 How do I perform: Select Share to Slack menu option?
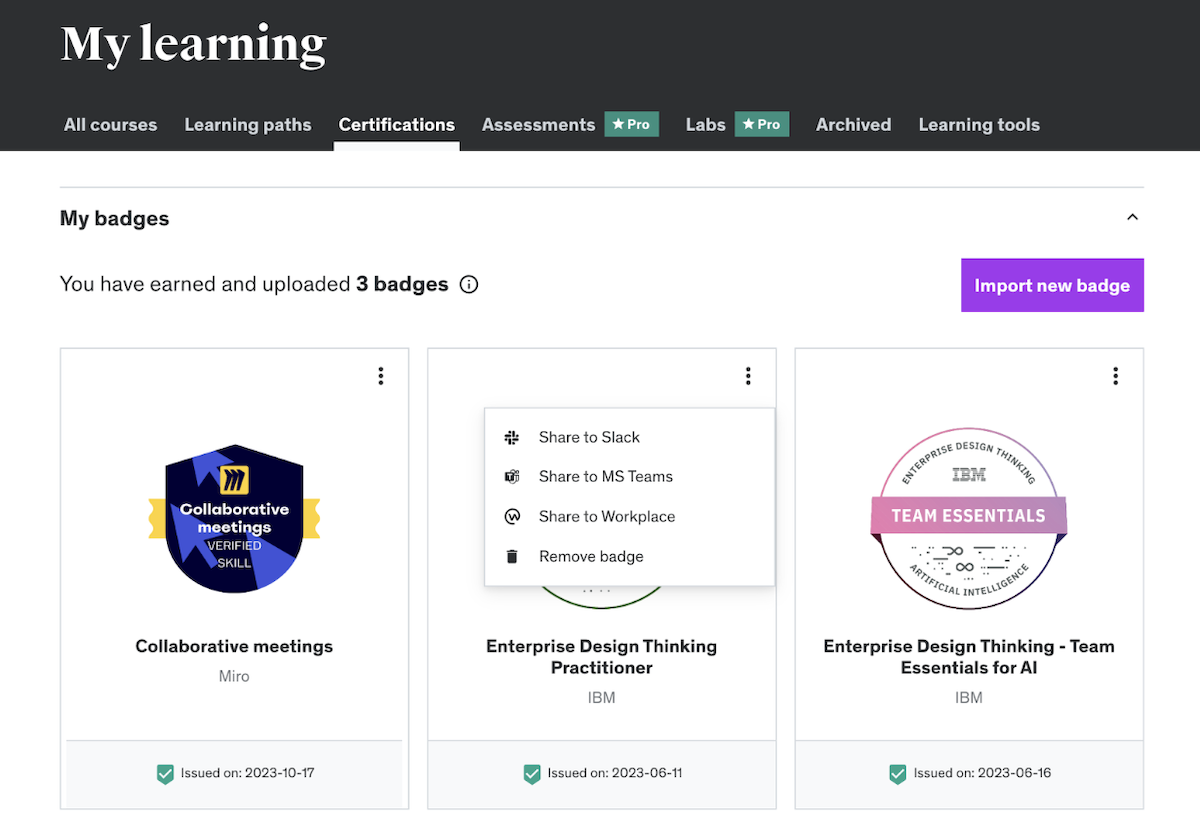pos(589,437)
